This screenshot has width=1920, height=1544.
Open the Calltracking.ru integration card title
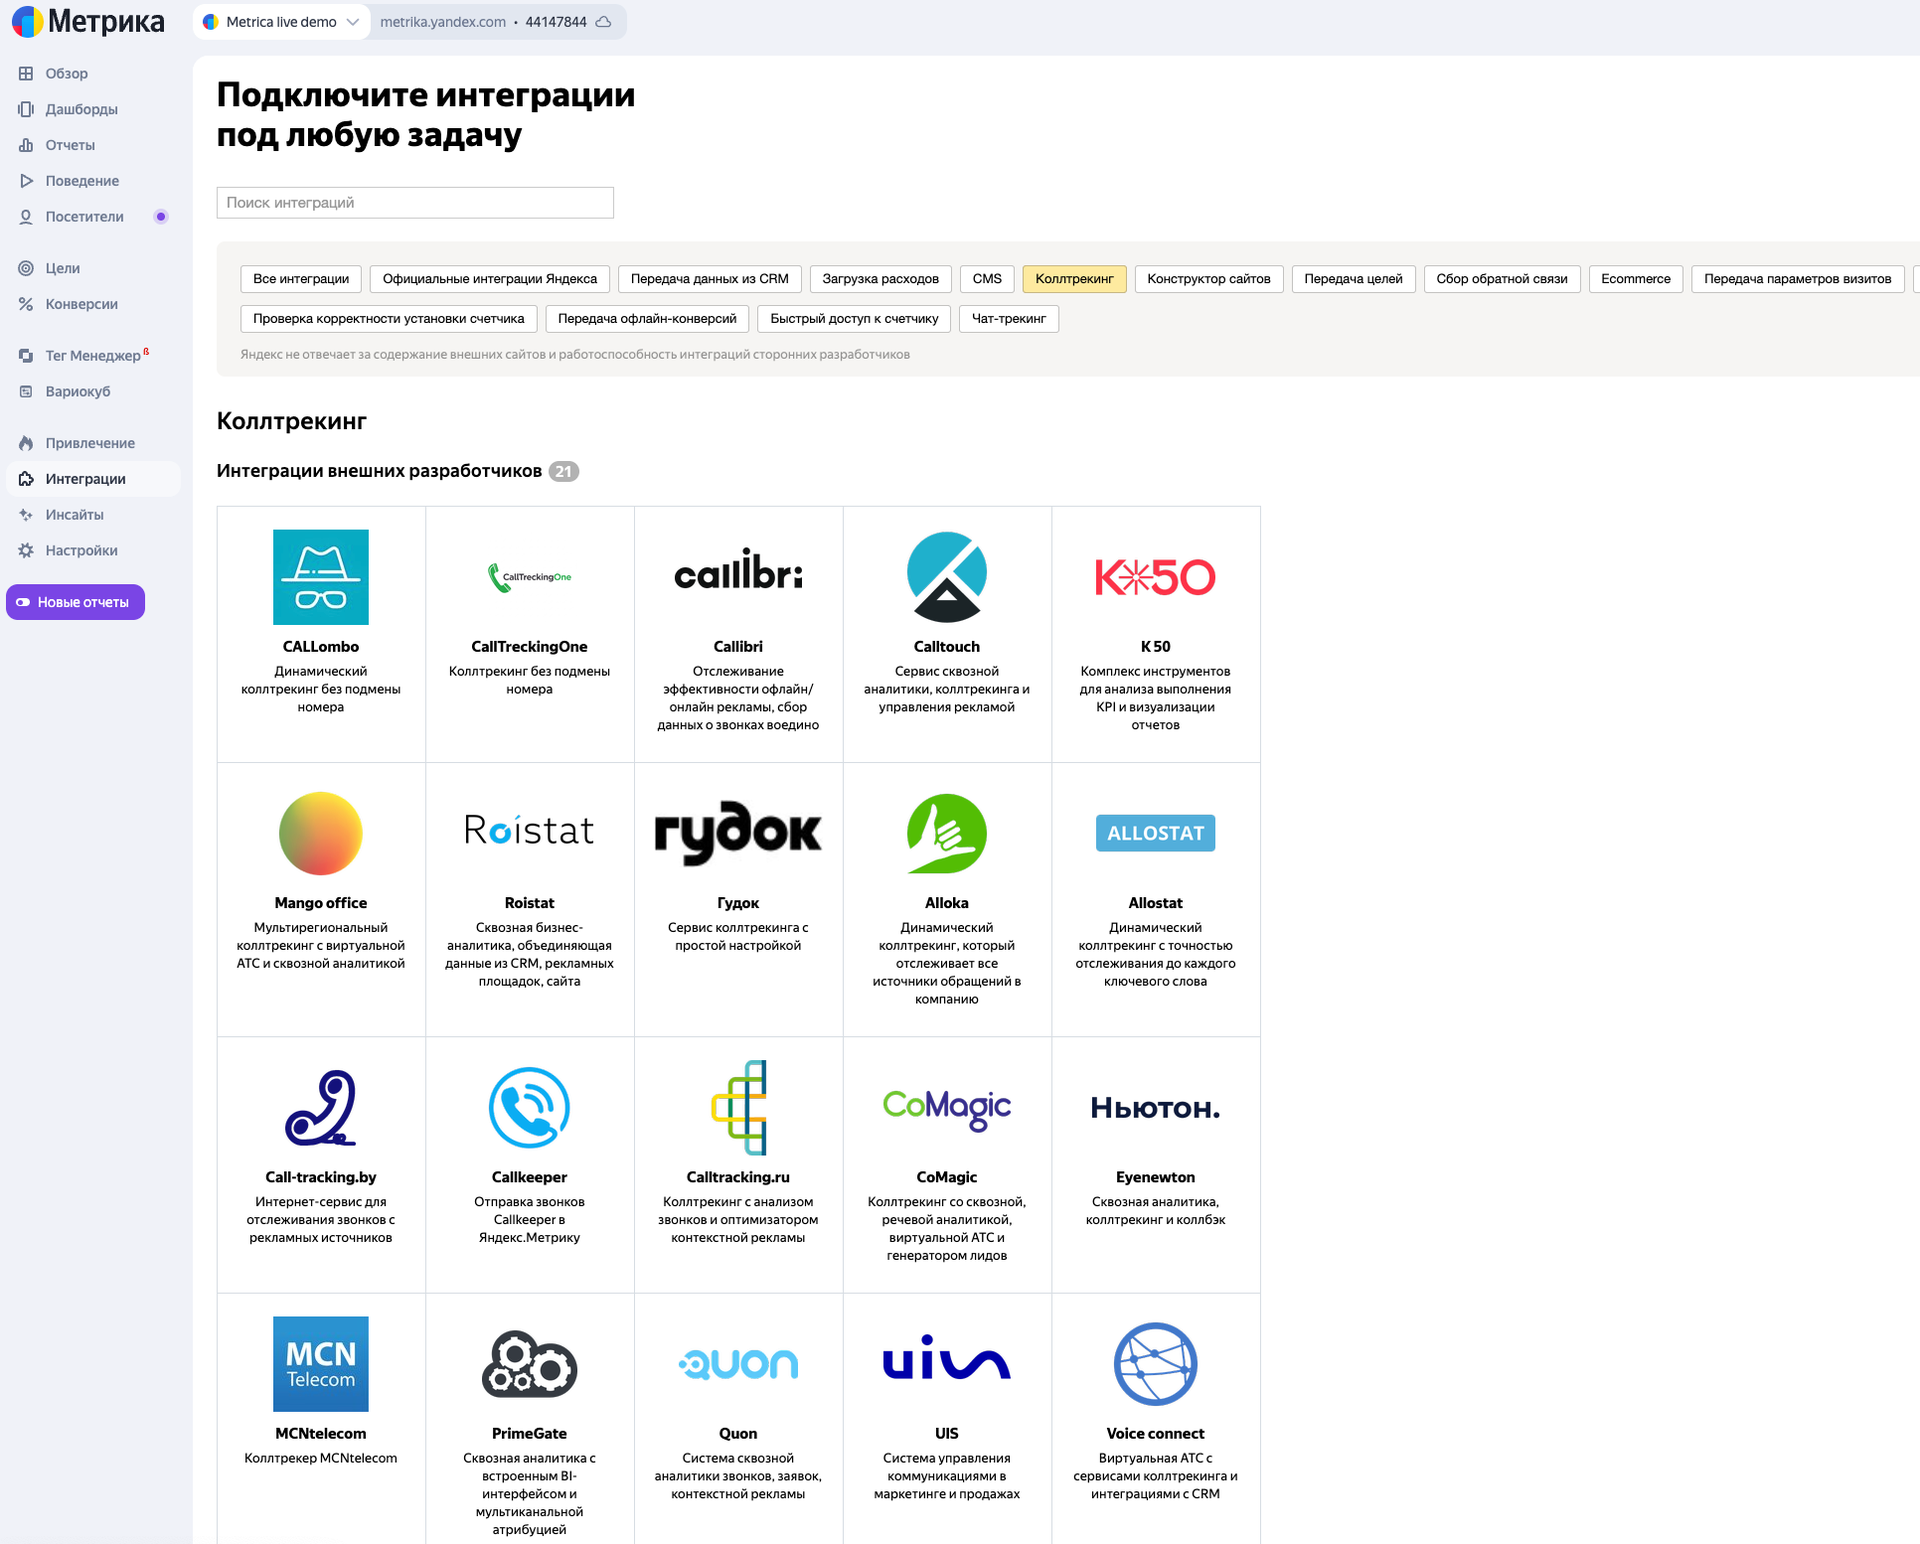[738, 1177]
